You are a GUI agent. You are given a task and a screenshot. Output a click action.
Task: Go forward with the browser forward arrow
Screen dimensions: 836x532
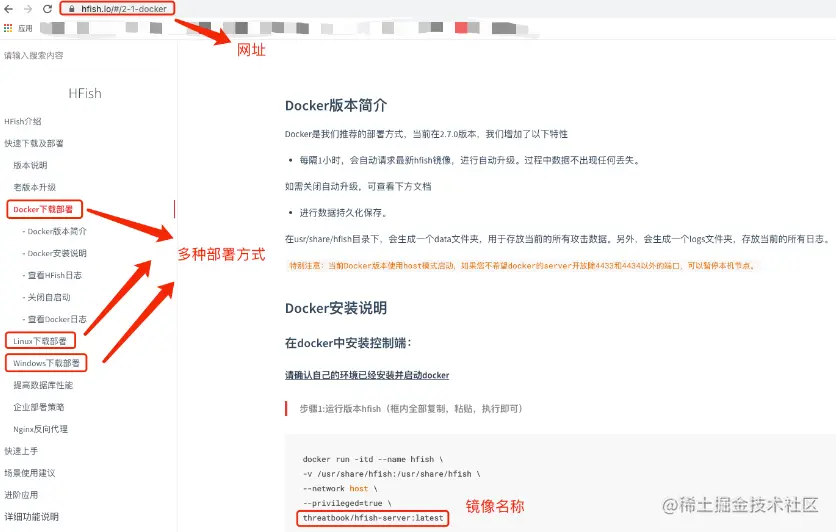[28, 9]
